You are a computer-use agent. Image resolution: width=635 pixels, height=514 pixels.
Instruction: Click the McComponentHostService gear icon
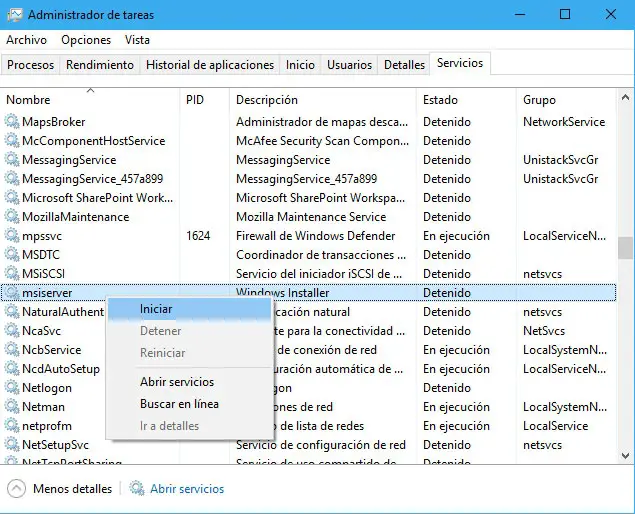[12, 141]
